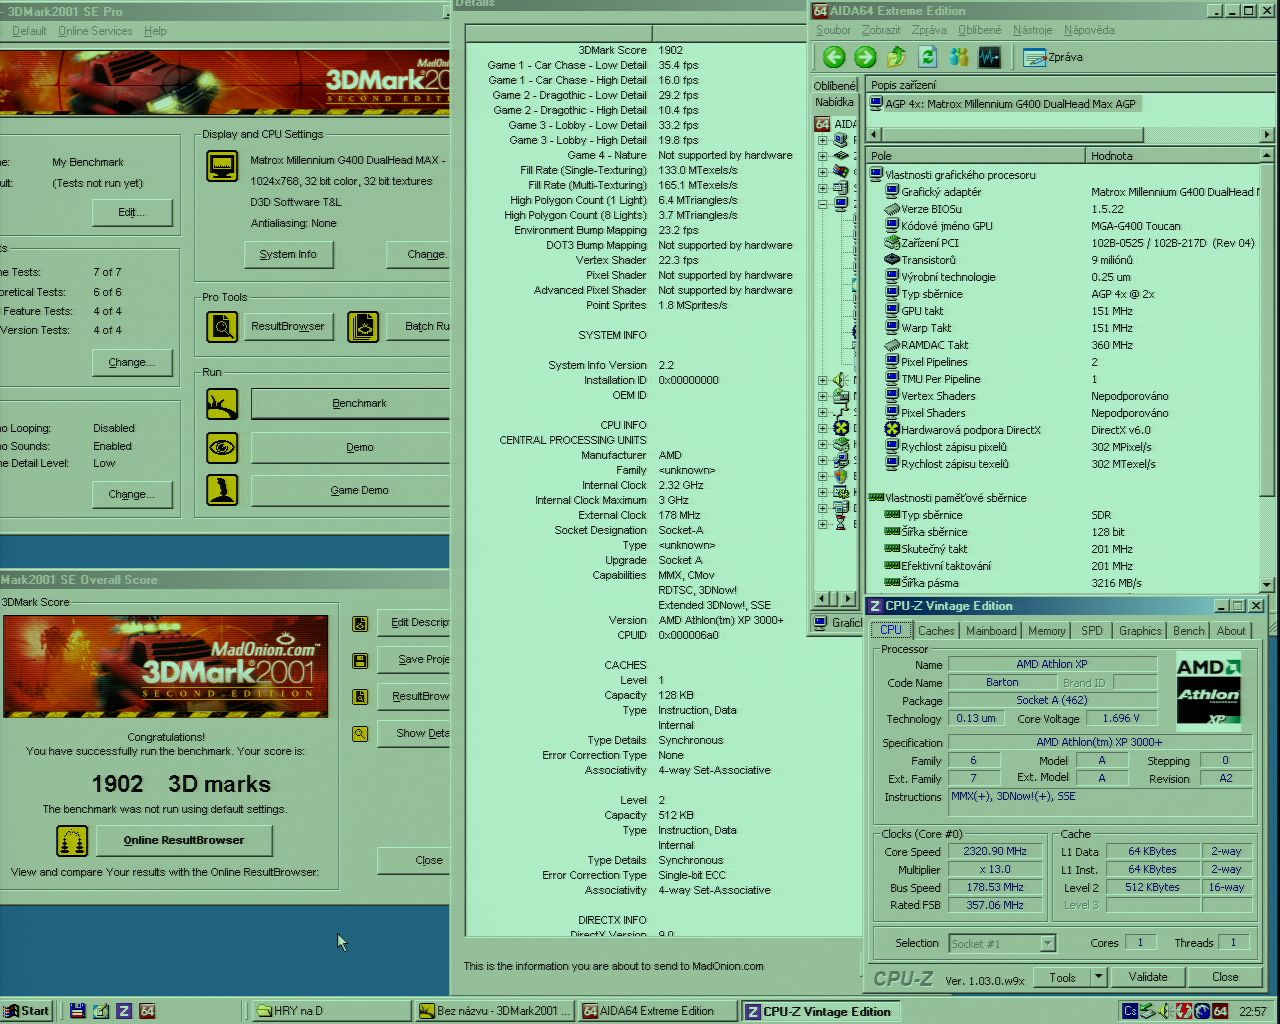Expand the security shield tree node
Screen dimensions: 1280x1024
(823, 476)
